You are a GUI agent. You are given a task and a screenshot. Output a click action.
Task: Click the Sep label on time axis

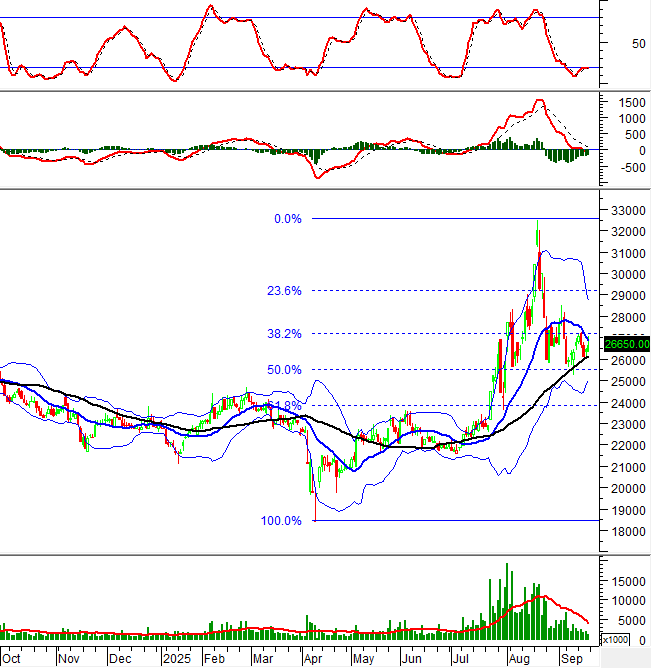(572, 659)
